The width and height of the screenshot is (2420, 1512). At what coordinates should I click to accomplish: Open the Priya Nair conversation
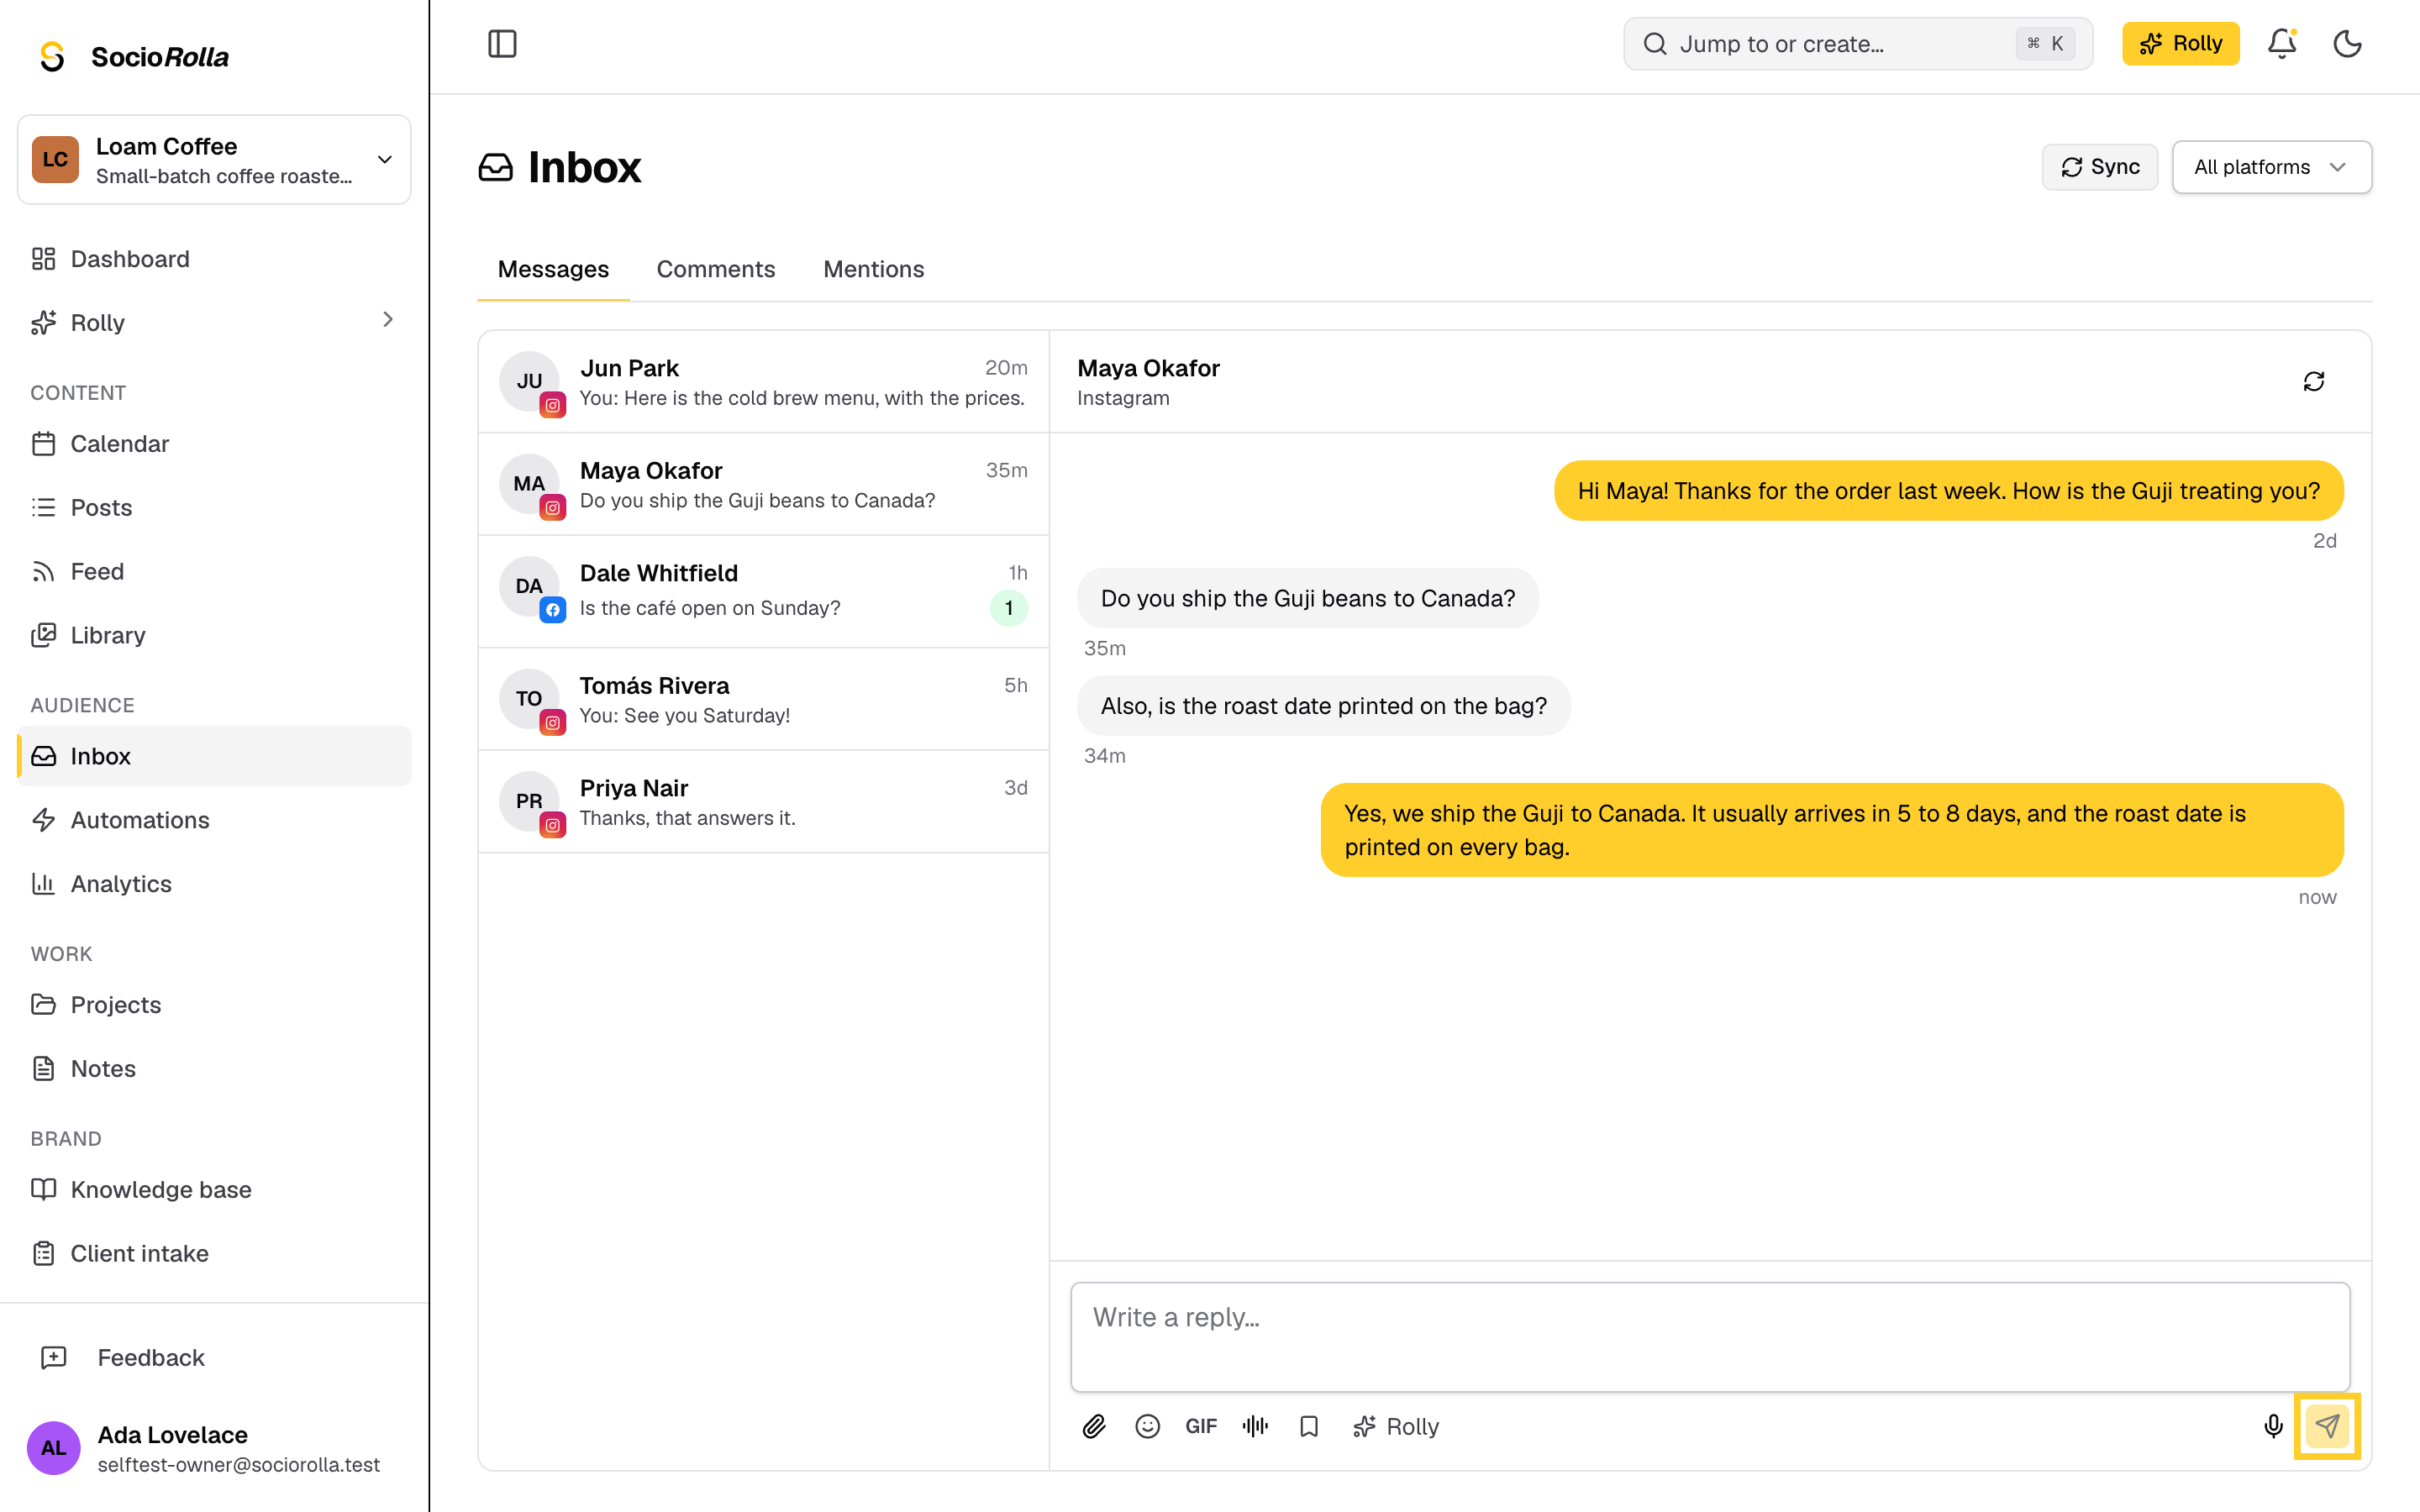coord(764,802)
